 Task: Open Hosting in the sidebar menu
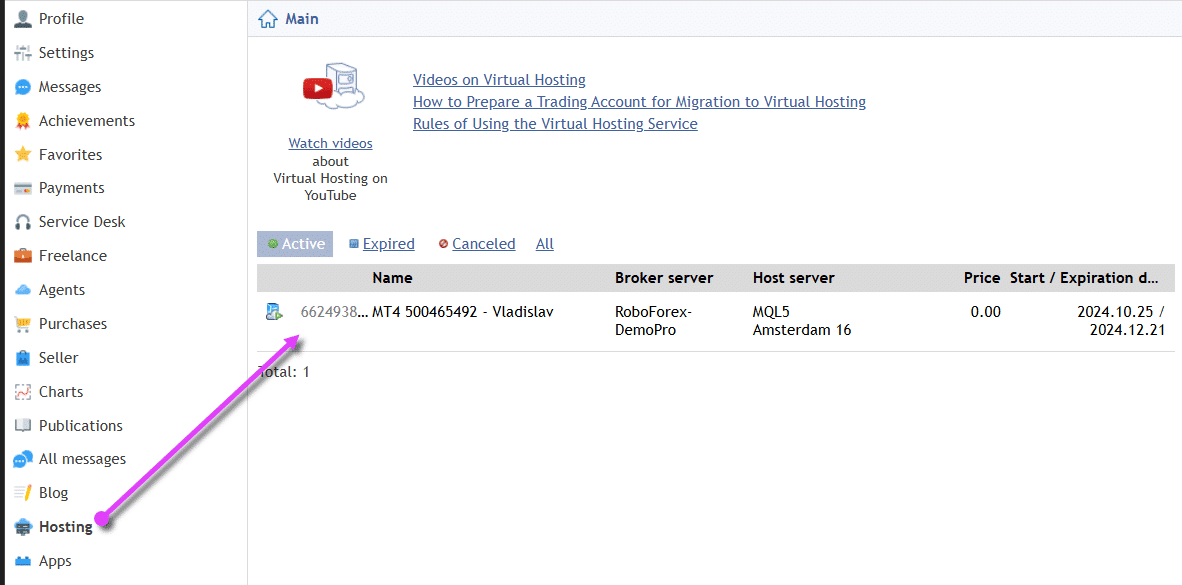(65, 527)
